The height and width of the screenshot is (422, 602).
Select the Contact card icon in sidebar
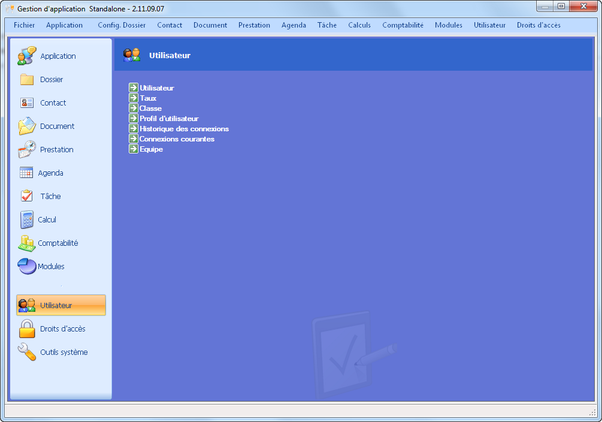tap(27, 103)
